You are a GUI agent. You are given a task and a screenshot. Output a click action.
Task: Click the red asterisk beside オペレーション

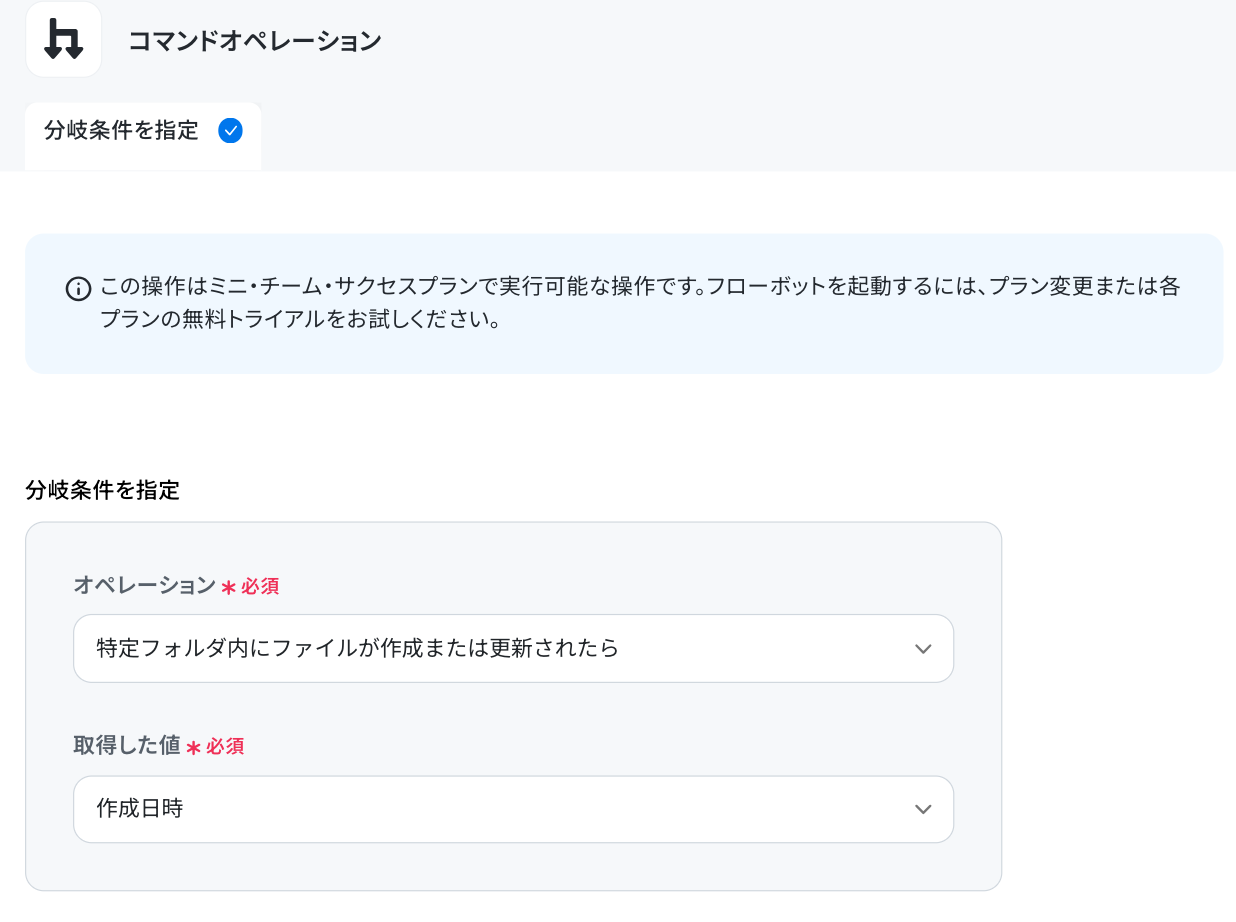coord(228,587)
